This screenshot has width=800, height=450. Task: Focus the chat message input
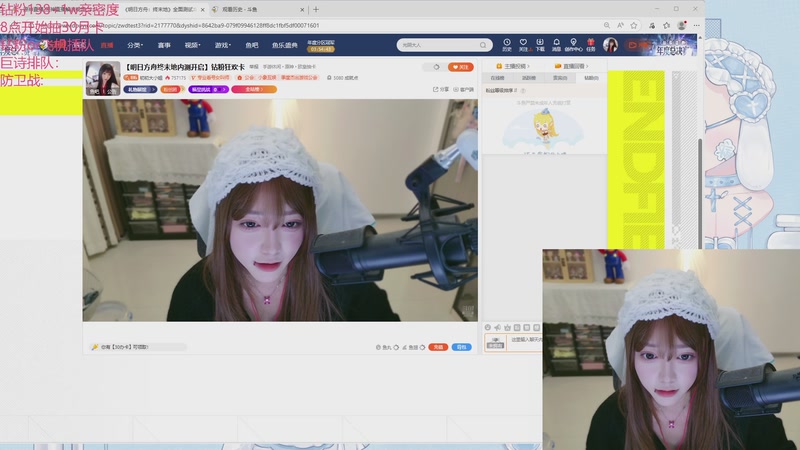[x=524, y=342]
